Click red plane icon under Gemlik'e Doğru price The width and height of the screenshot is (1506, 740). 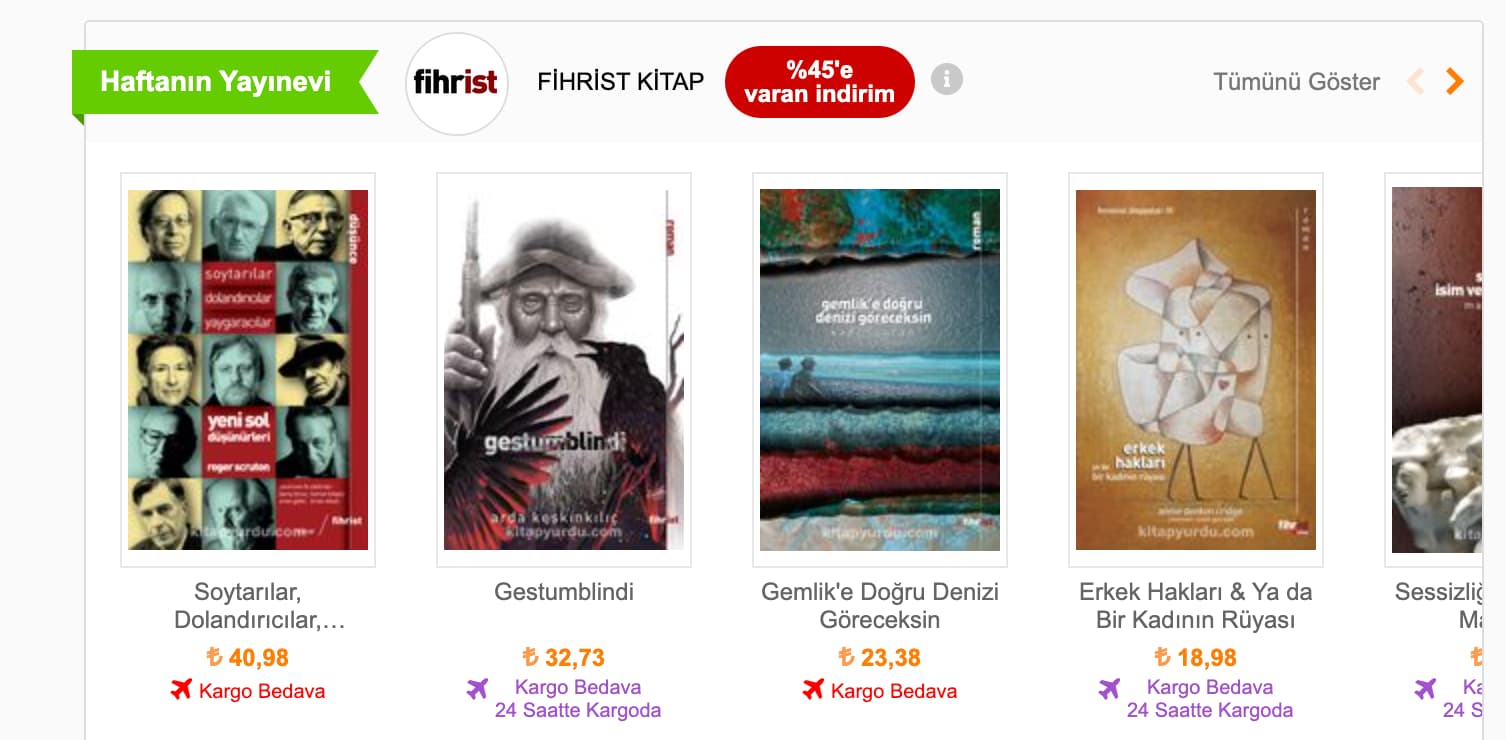[813, 689]
